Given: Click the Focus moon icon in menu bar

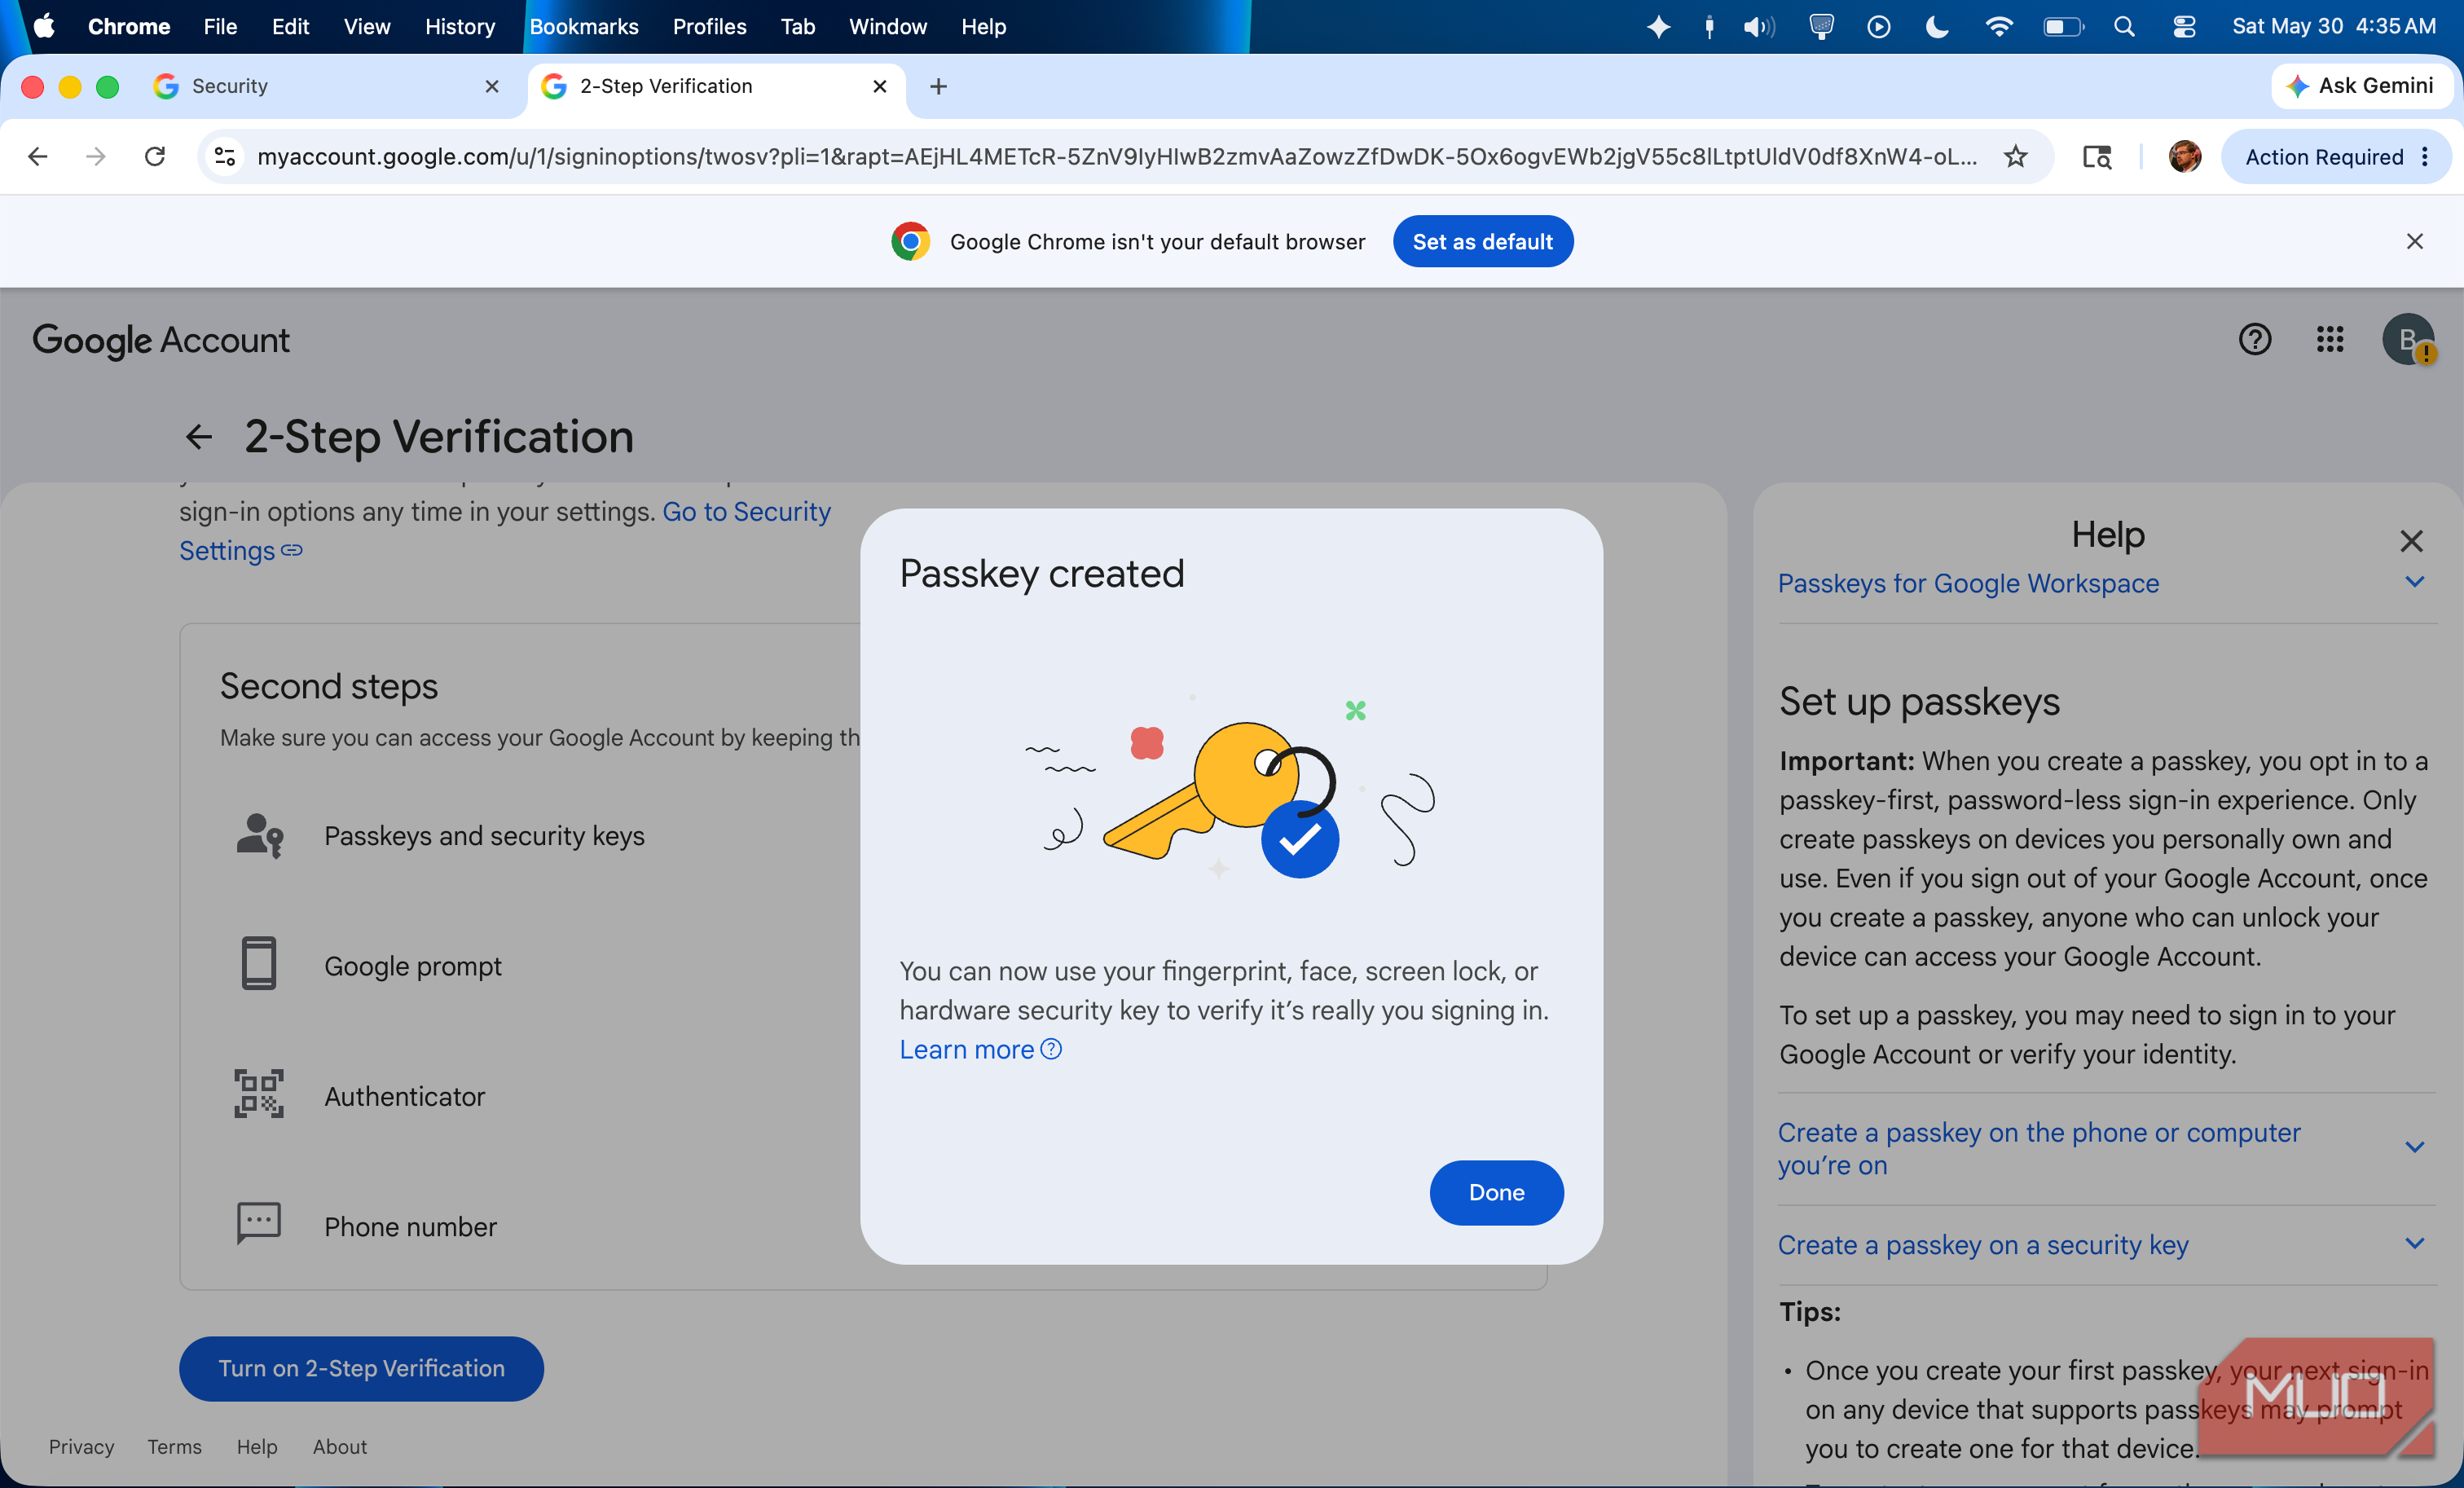Looking at the screenshot, I should (1937, 27).
